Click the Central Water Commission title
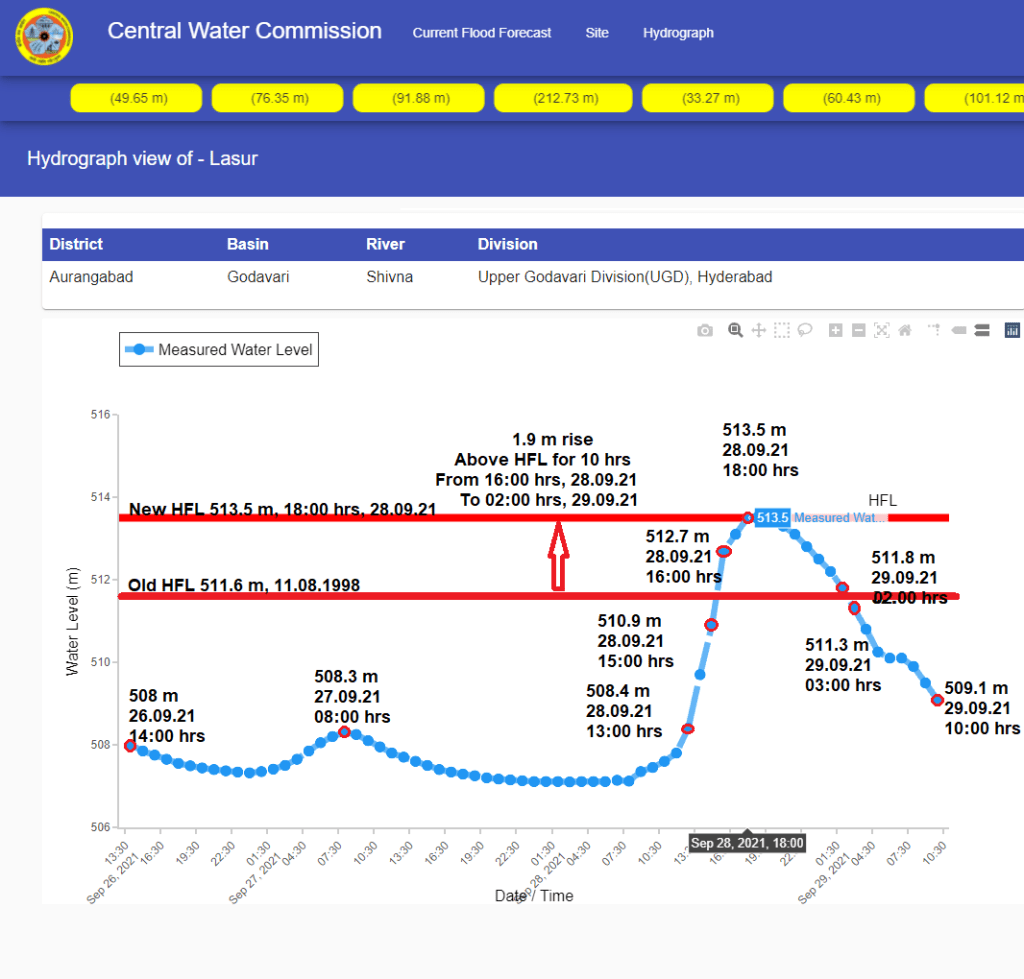 245,31
